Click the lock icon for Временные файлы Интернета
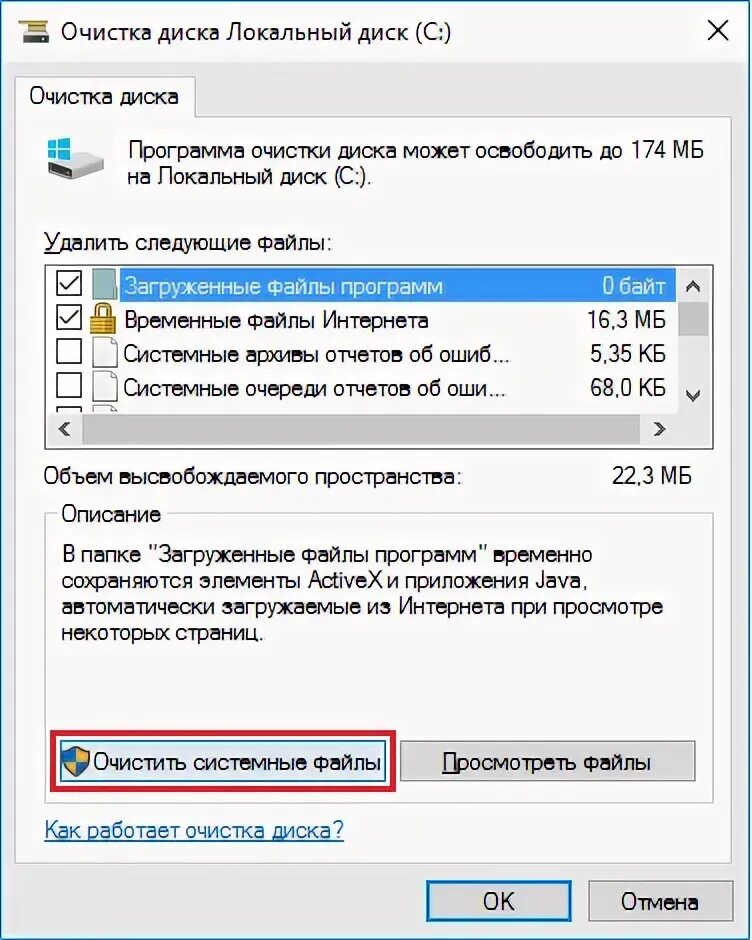752x940 pixels. 103,319
